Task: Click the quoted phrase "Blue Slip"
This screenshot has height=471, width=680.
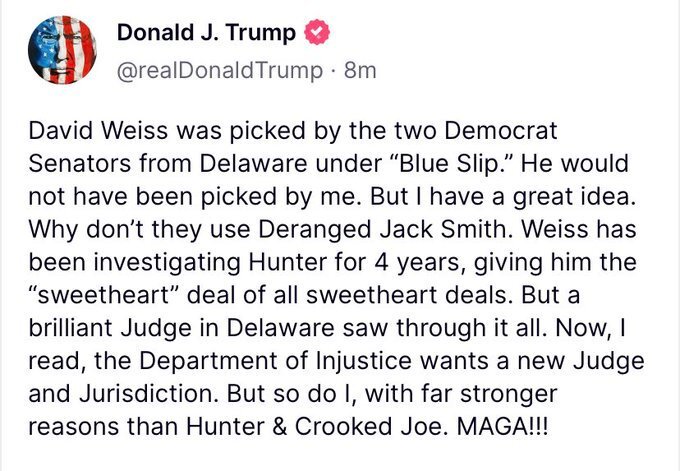Action: [411, 161]
